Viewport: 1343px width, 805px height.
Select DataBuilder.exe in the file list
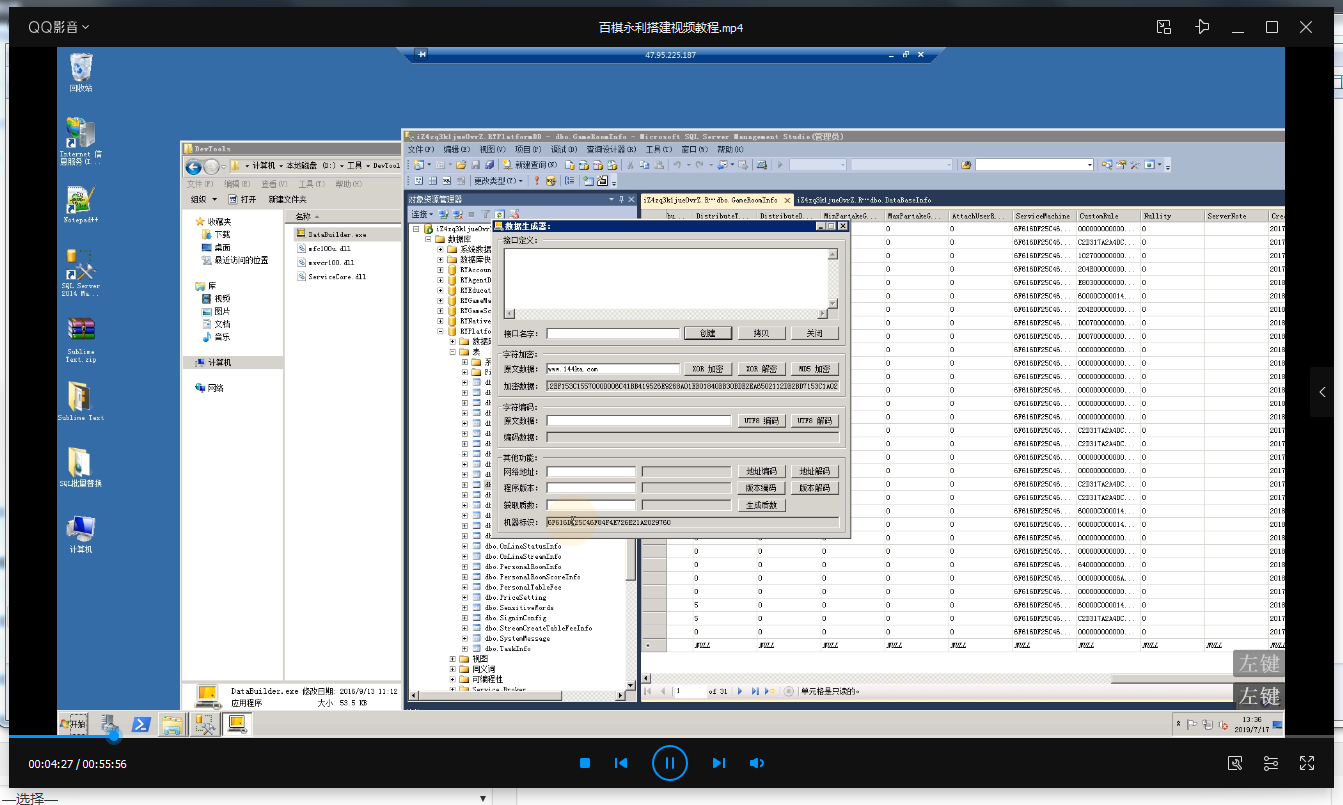(x=337, y=234)
